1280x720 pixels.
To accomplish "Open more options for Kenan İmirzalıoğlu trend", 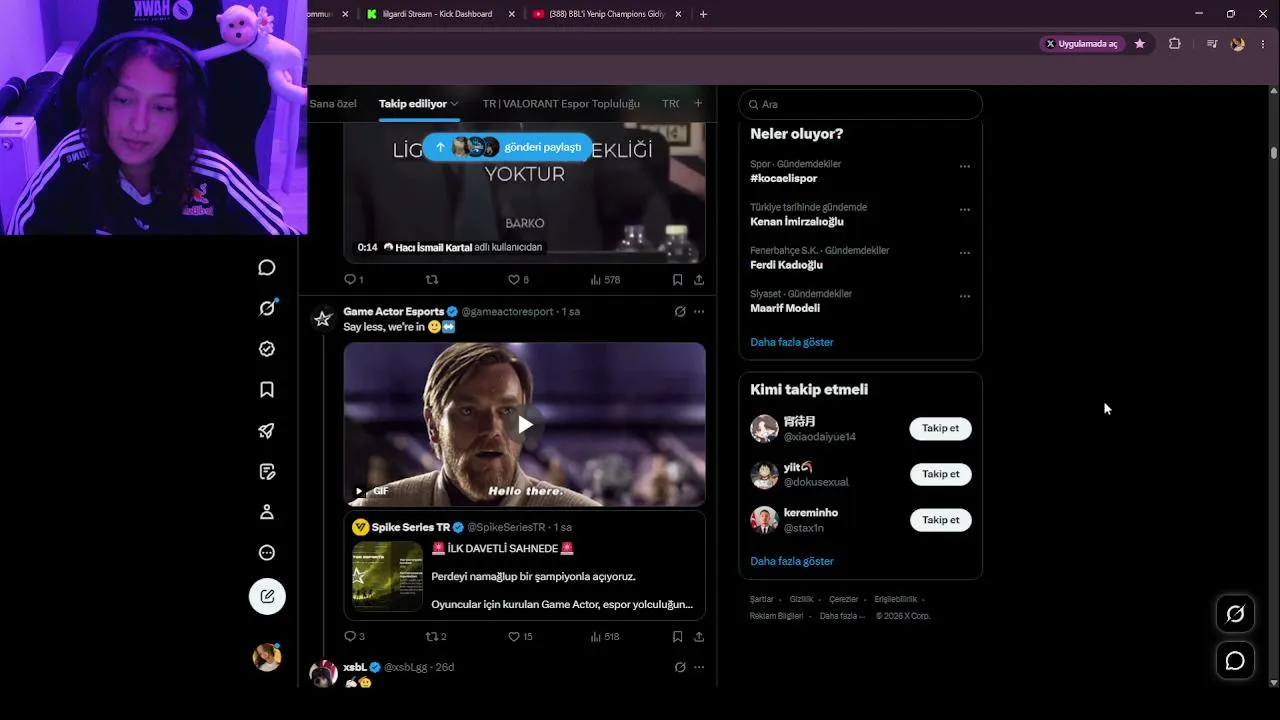I will (x=964, y=210).
